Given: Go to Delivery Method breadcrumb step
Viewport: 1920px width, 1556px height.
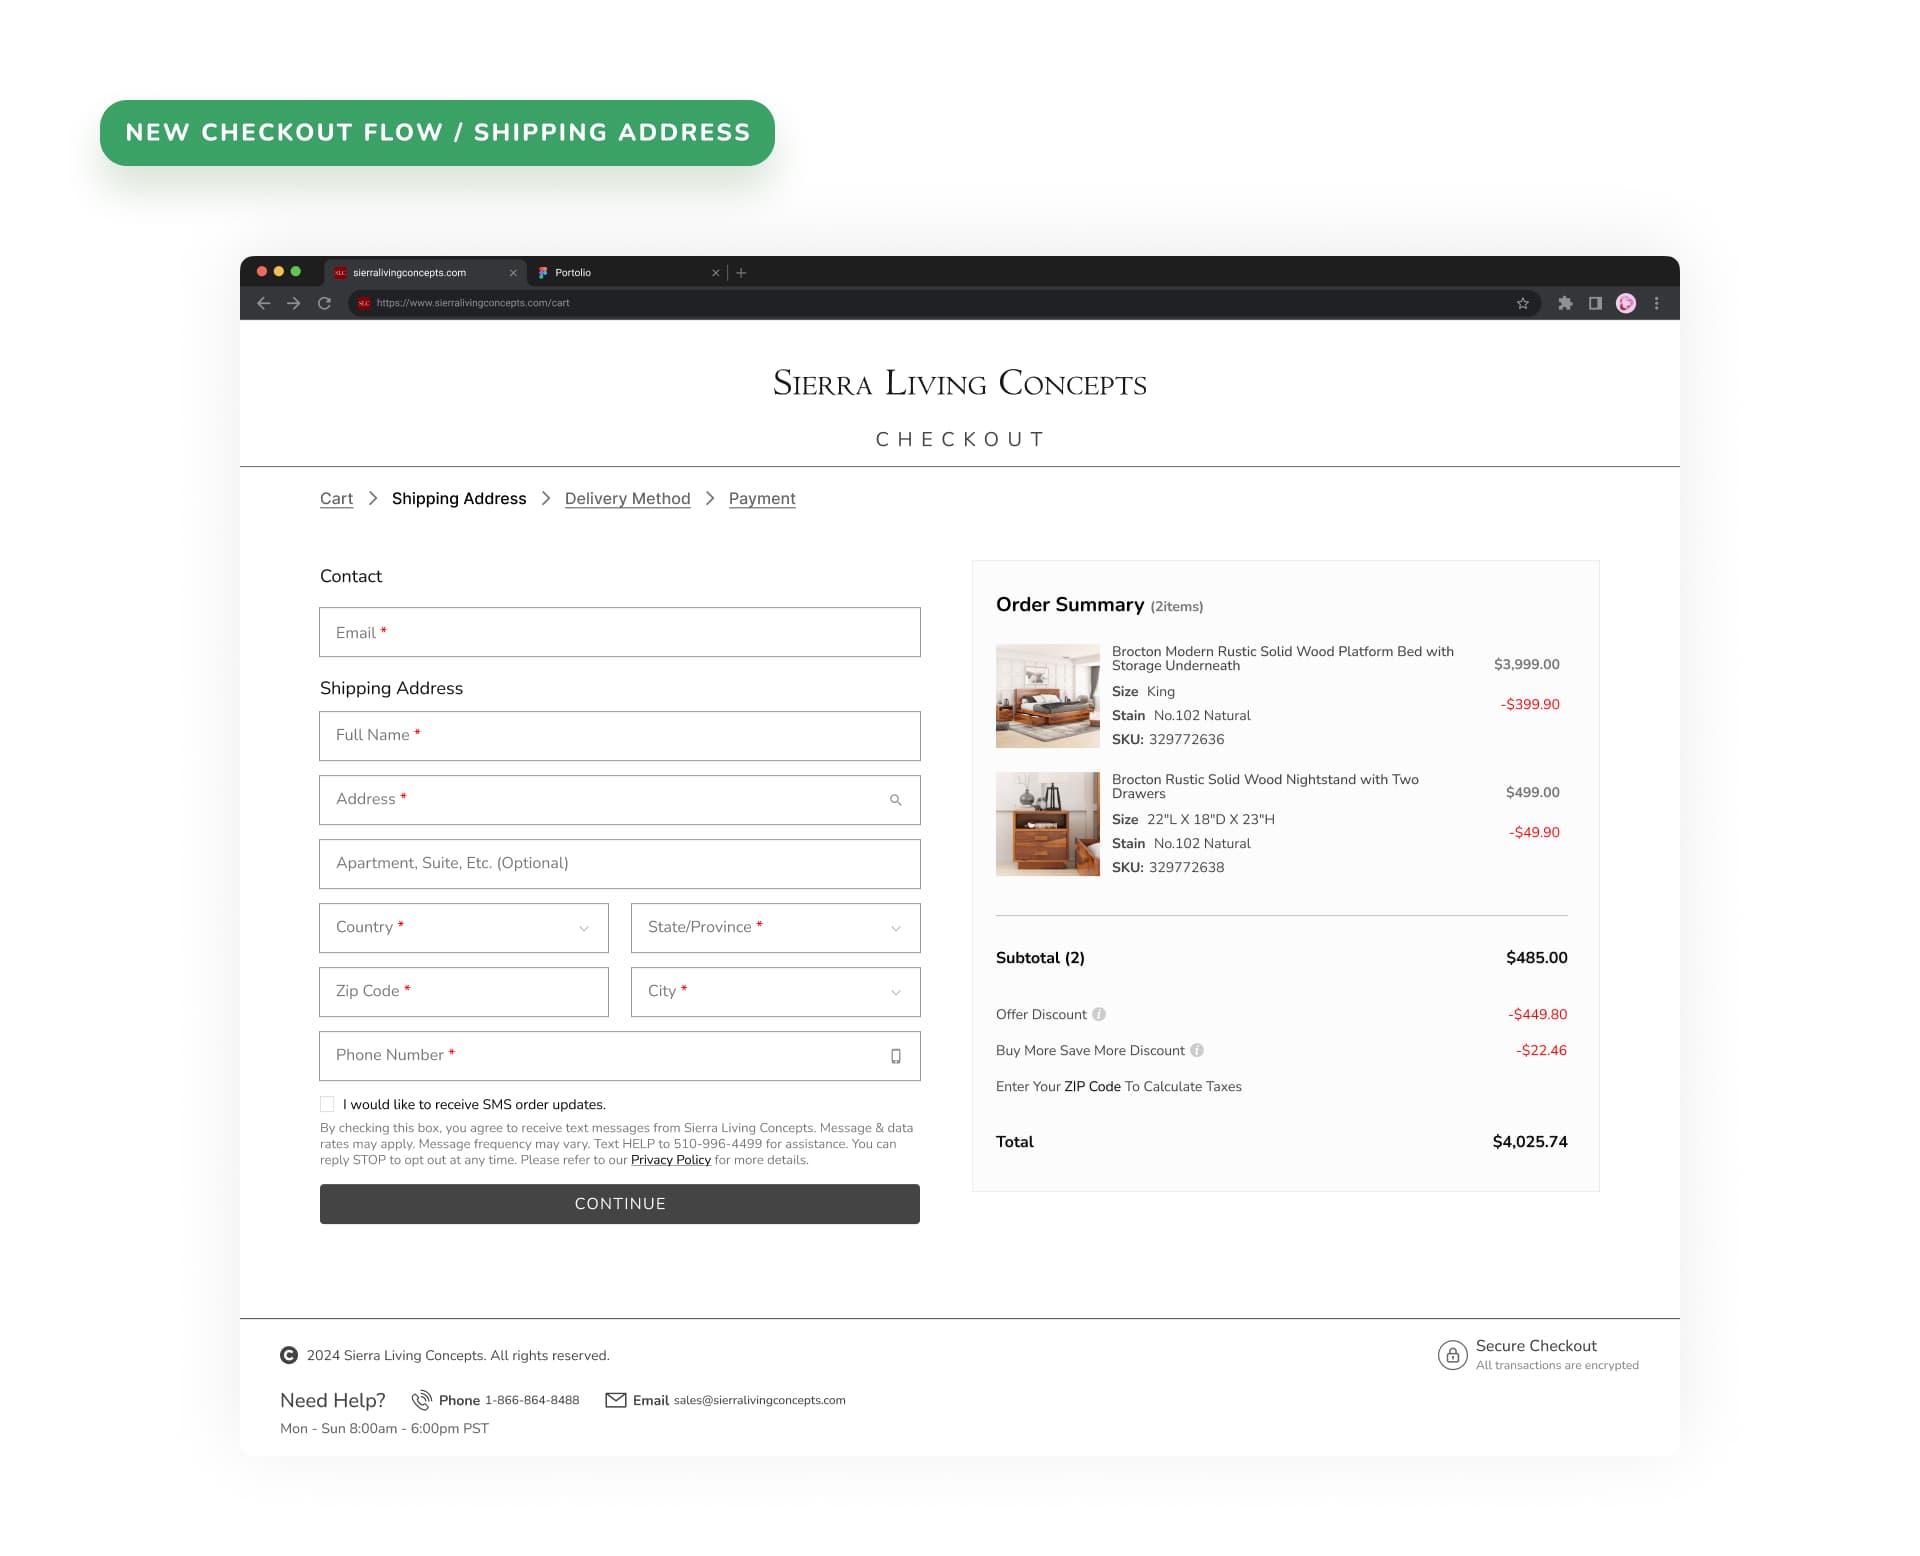Looking at the screenshot, I should (627, 498).
